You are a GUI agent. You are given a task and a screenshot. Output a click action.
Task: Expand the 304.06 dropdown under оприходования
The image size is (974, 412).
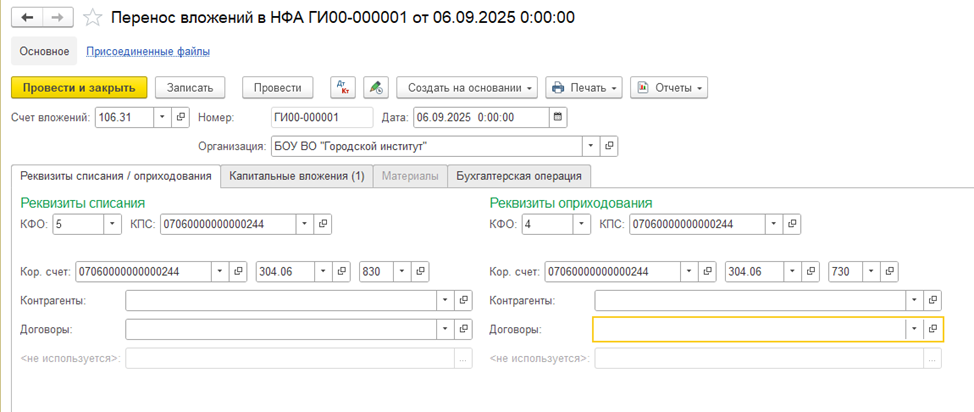pos(792,272)
